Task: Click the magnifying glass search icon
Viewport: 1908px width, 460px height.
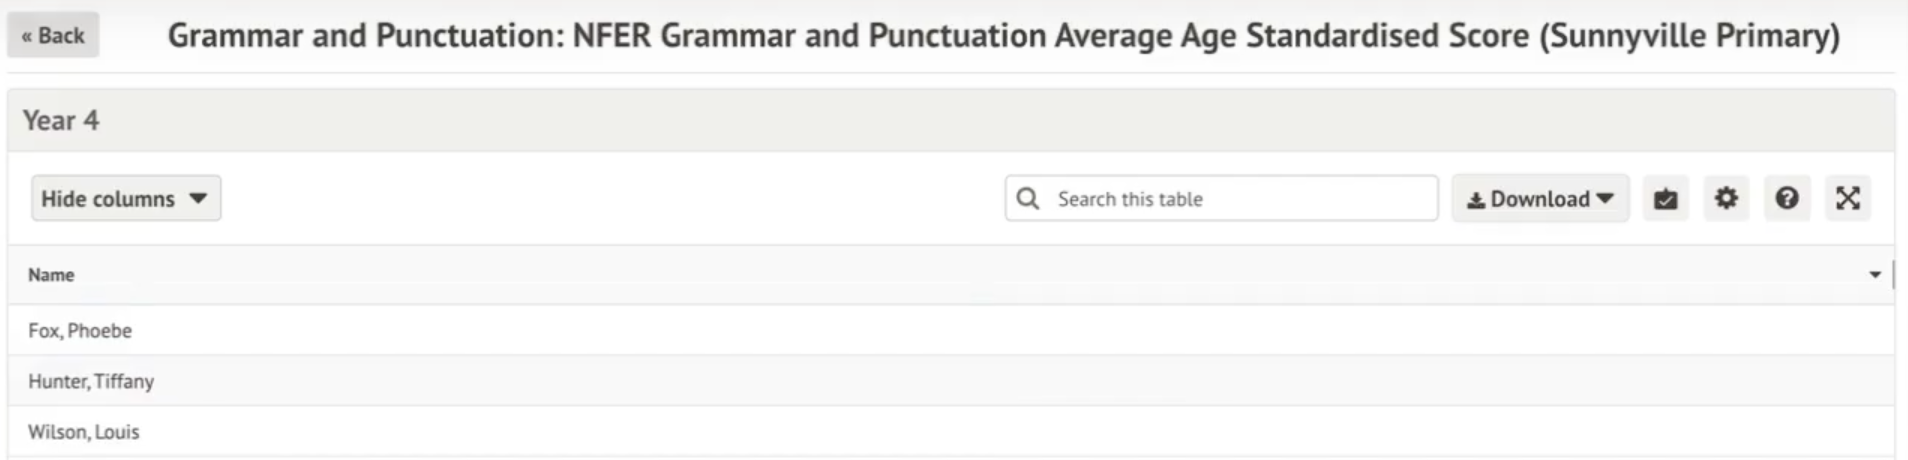Action: pos(1027,199)
